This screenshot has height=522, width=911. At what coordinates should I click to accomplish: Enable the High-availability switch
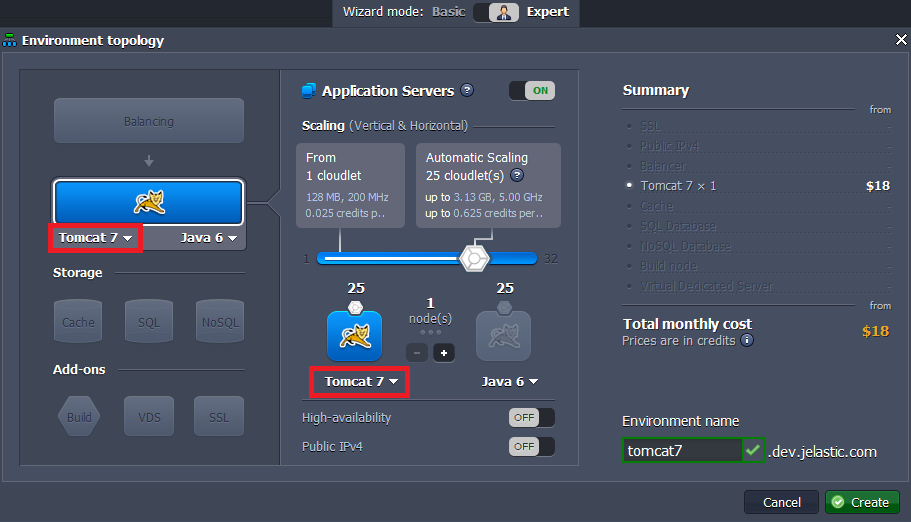tap(531, 417)
